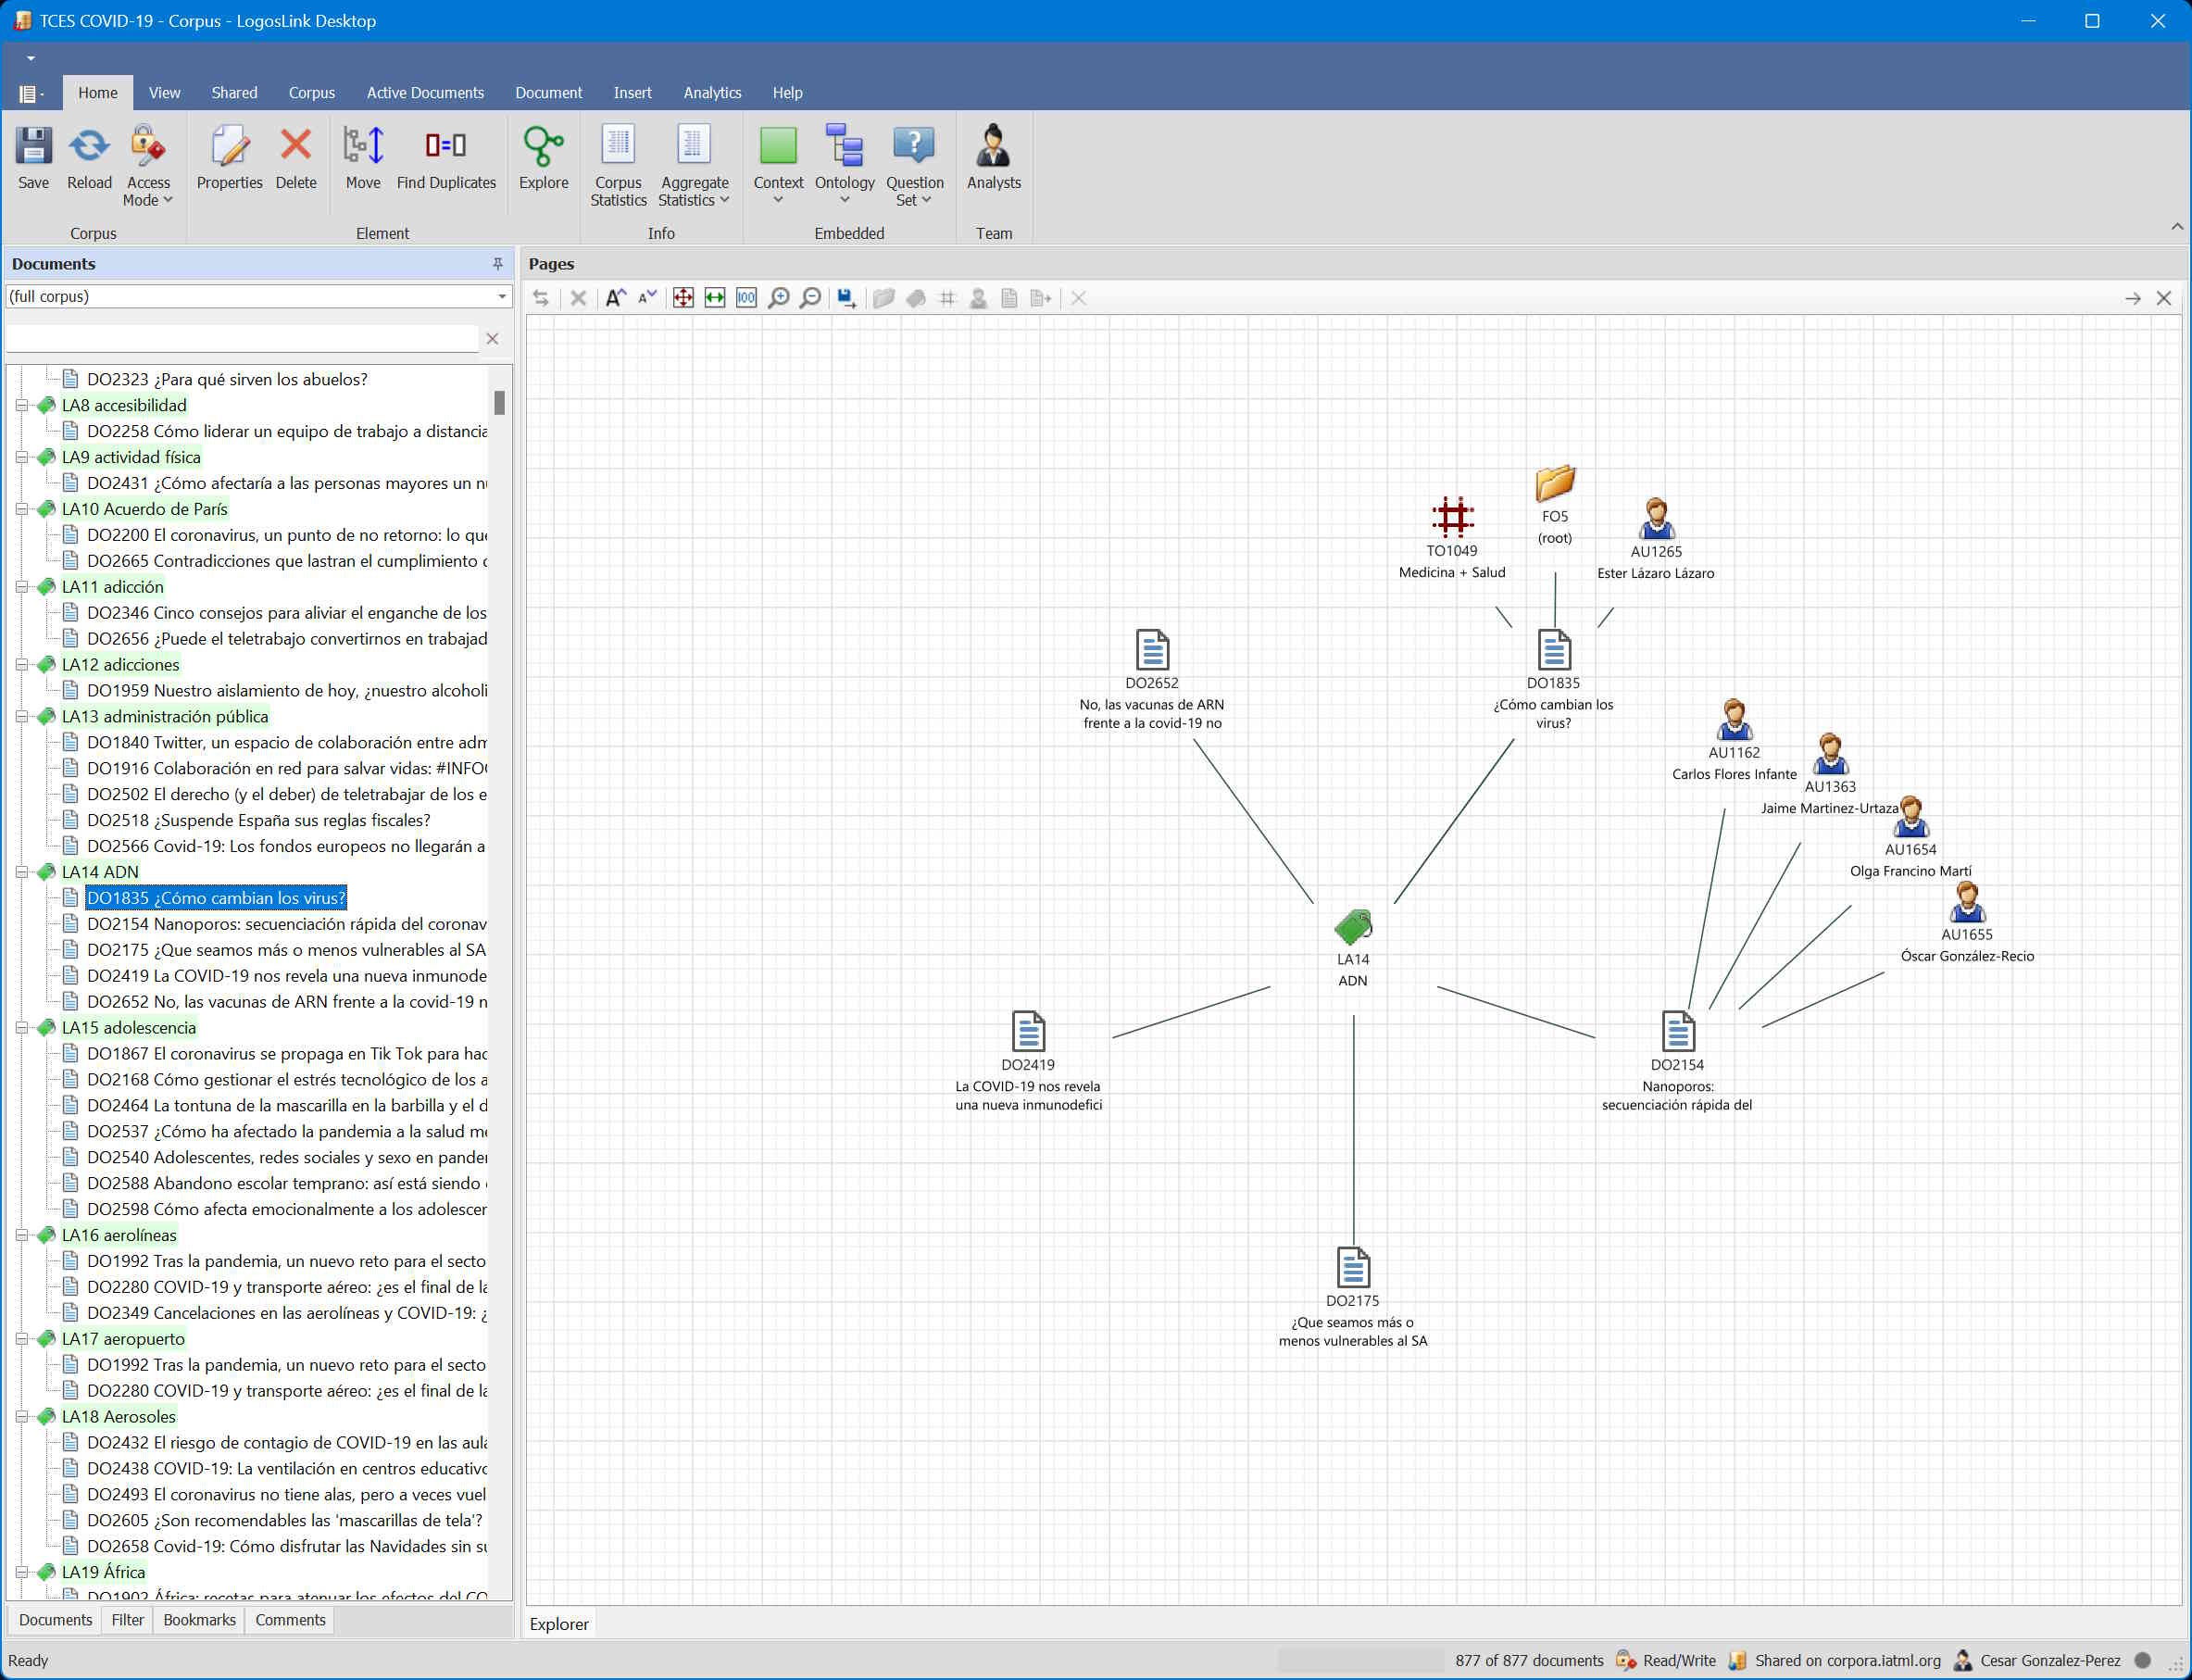2192x1680 pixels.
Task: Select the TO1049 Medicina + Salud topic node
Action: pyautogui.click(x=1452, y=538)
